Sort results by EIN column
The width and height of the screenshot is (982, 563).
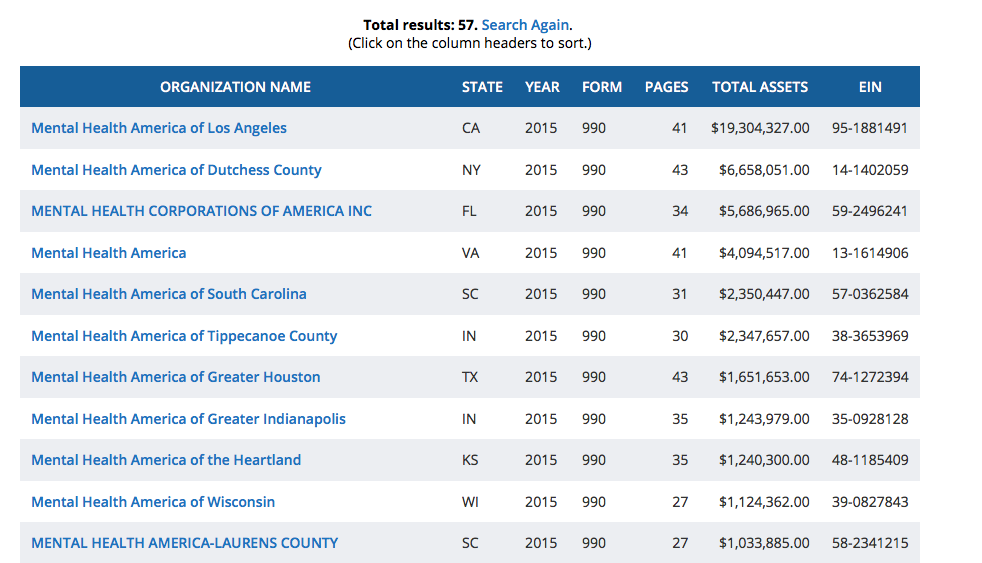pyautogui.click(x=870, y=87)
